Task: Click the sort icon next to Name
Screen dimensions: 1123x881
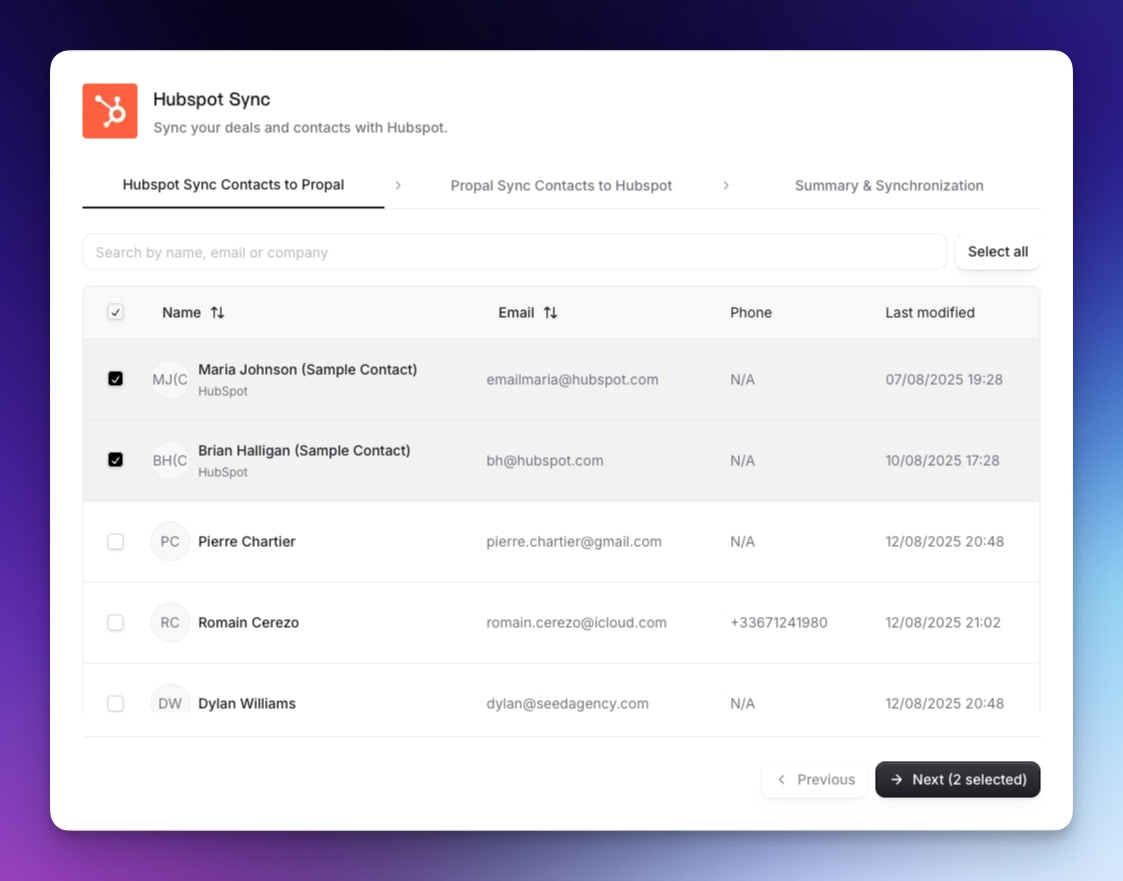Action: click(218, 312)
